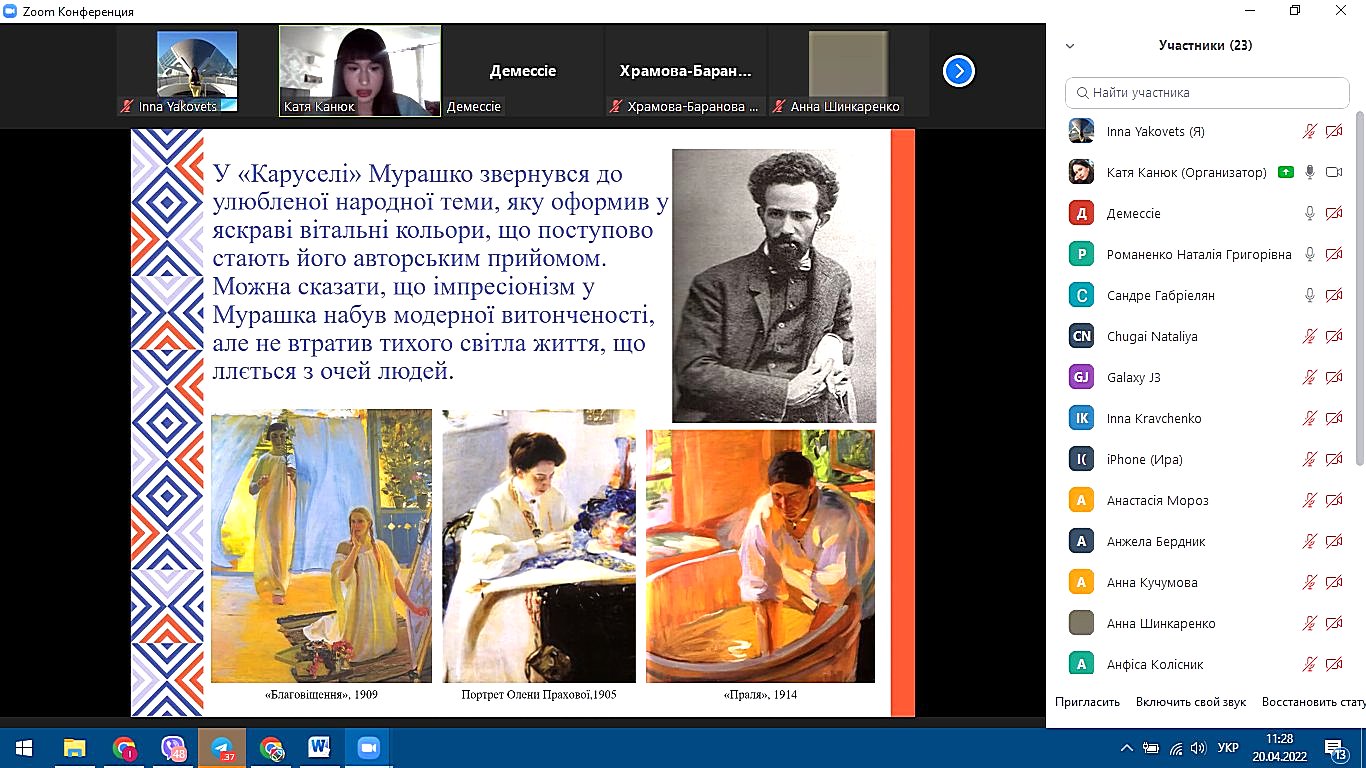Click the Праля 1914 painting on slide

[760, 556]
